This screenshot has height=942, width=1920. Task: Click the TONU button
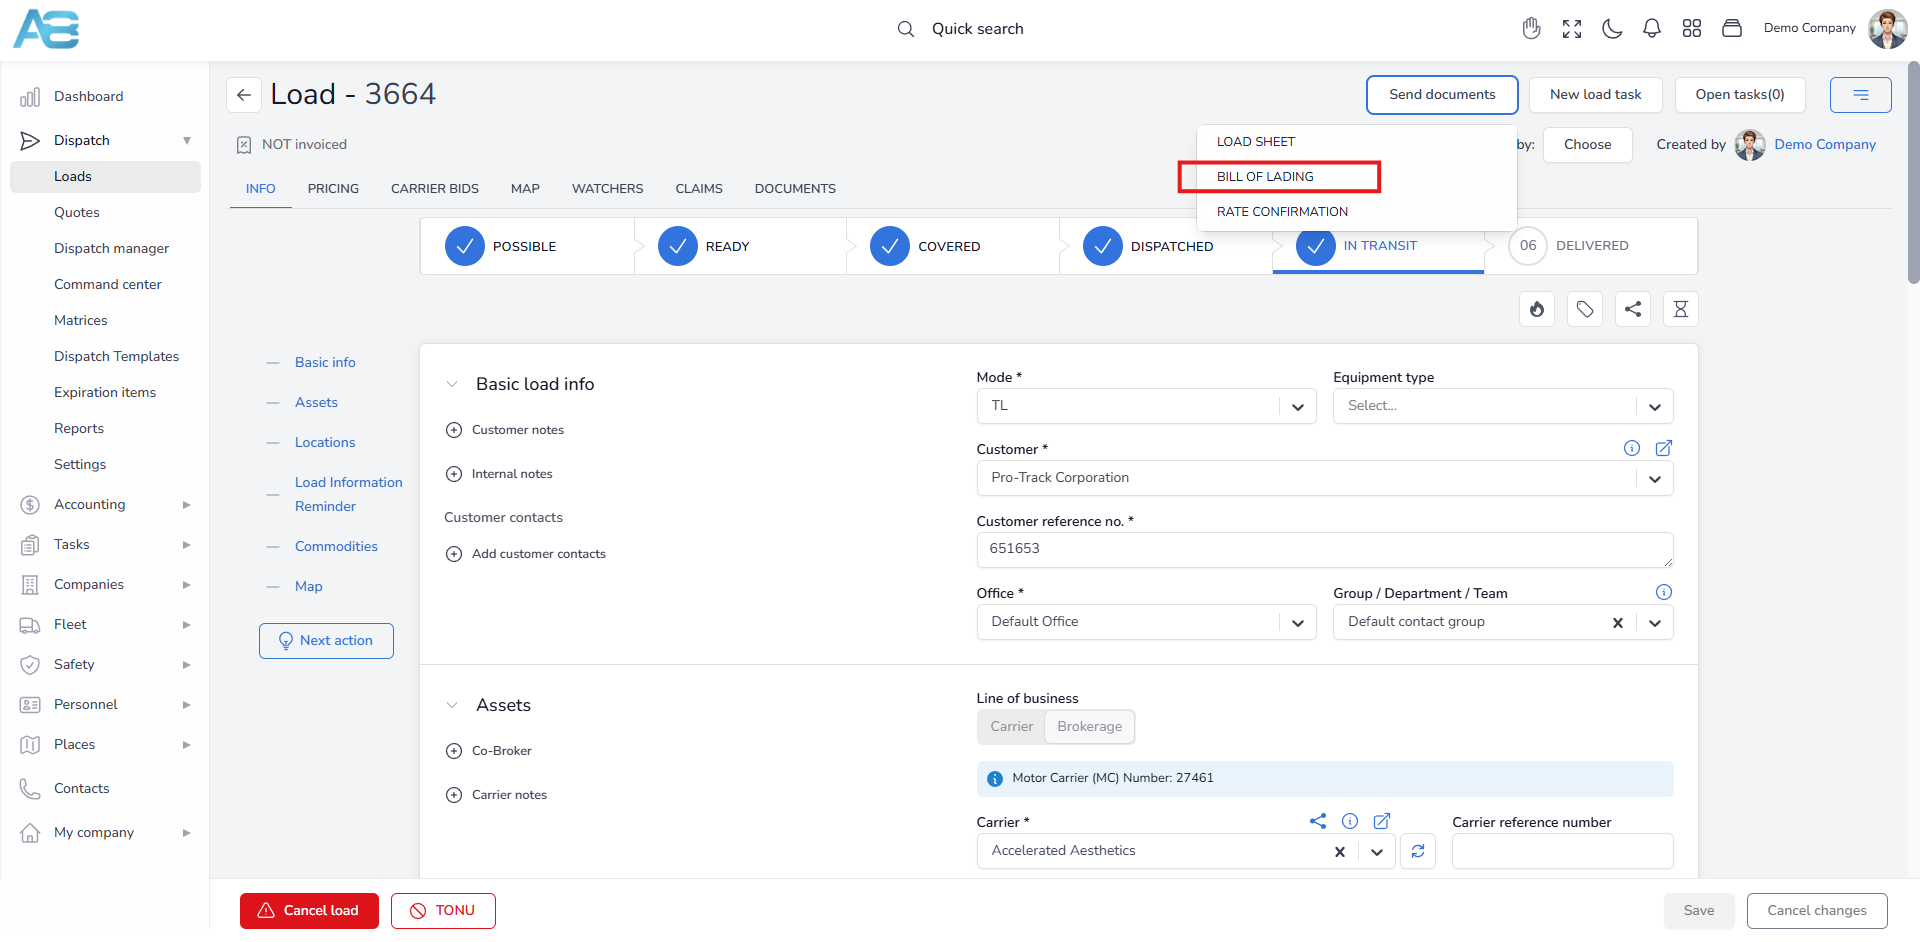[443, 911]
